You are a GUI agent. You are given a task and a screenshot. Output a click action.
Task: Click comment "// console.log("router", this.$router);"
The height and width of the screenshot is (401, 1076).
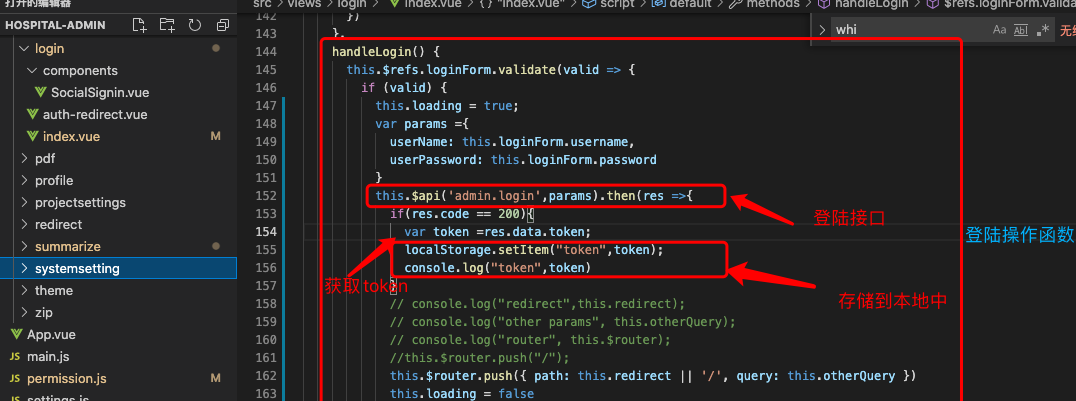(530, 339)
